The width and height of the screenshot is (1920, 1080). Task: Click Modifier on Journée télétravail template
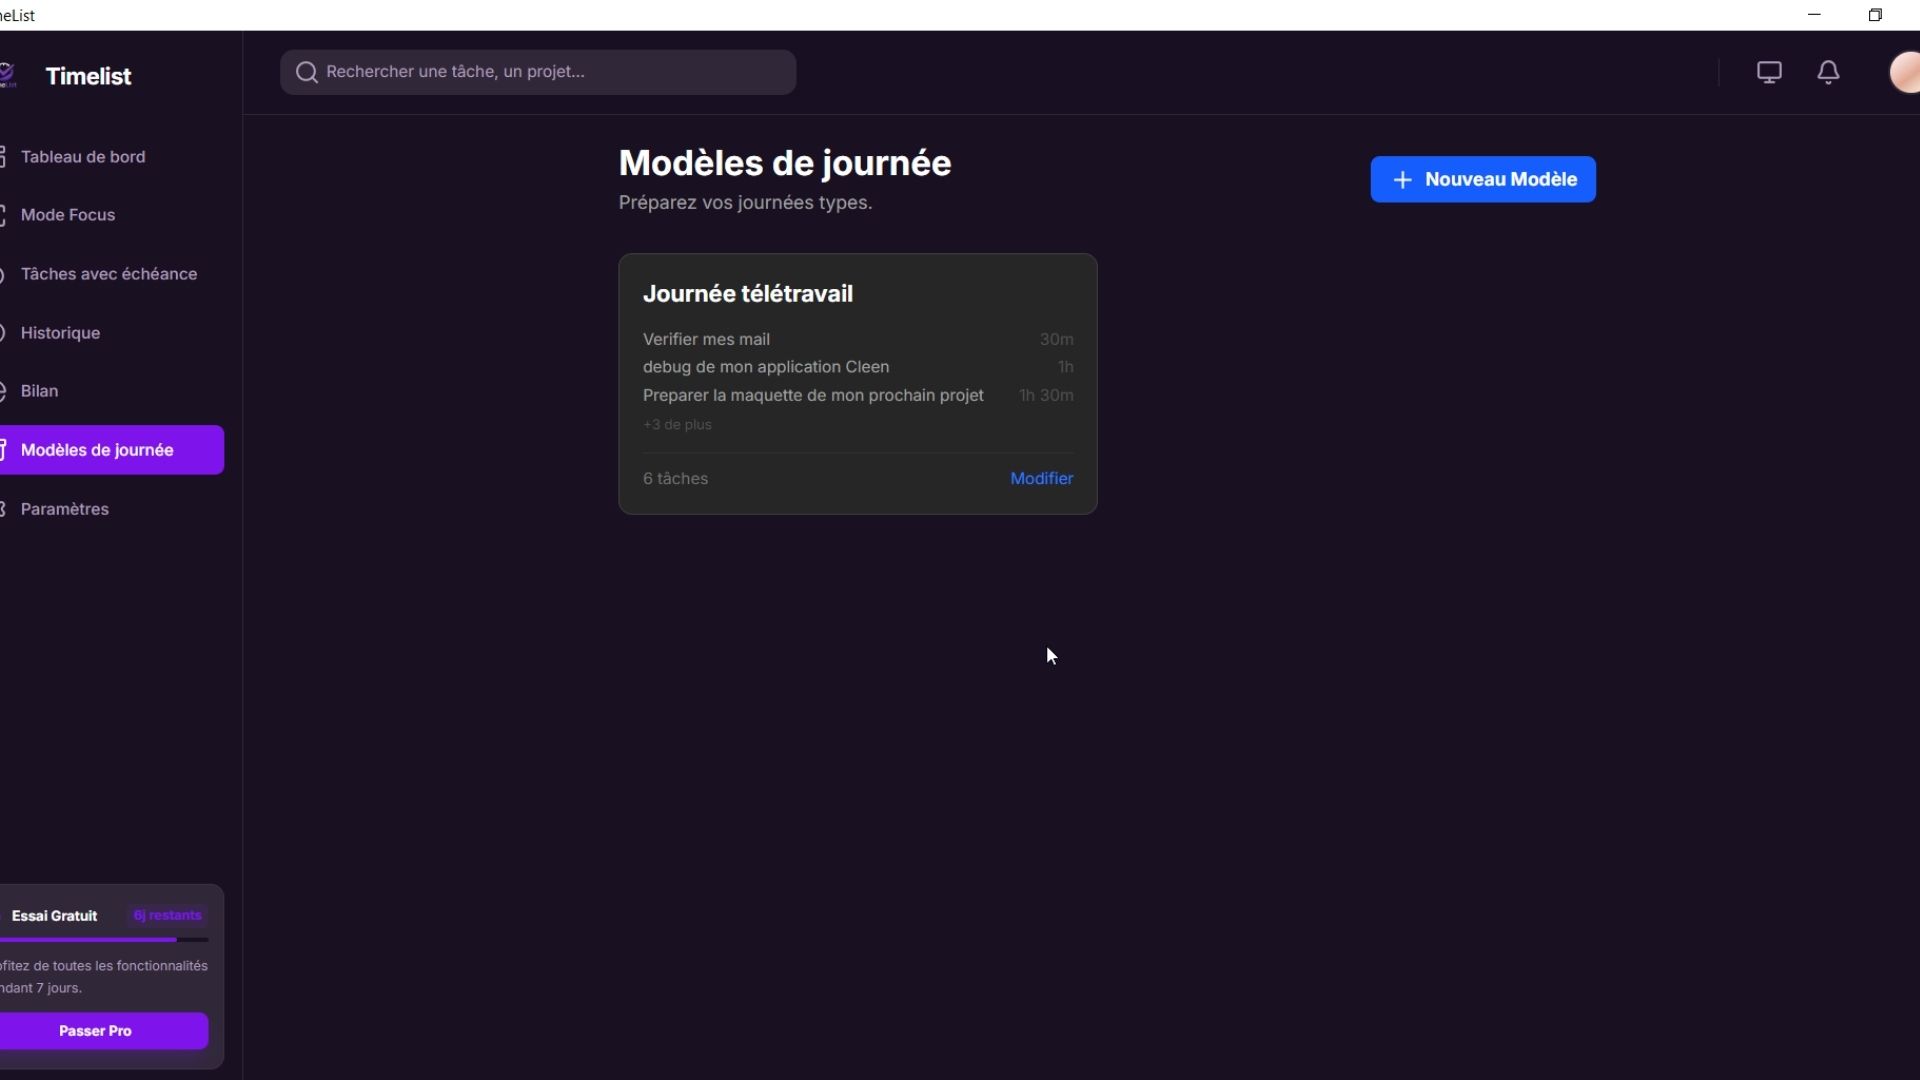click(1042, 478)
